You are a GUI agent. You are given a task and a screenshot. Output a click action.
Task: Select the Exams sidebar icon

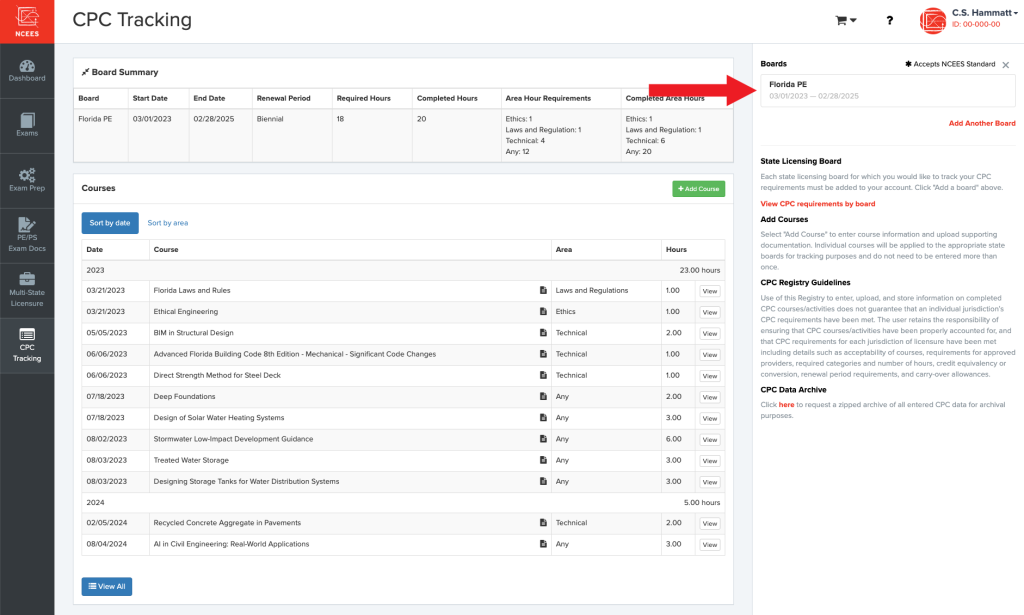click(26, 124)
